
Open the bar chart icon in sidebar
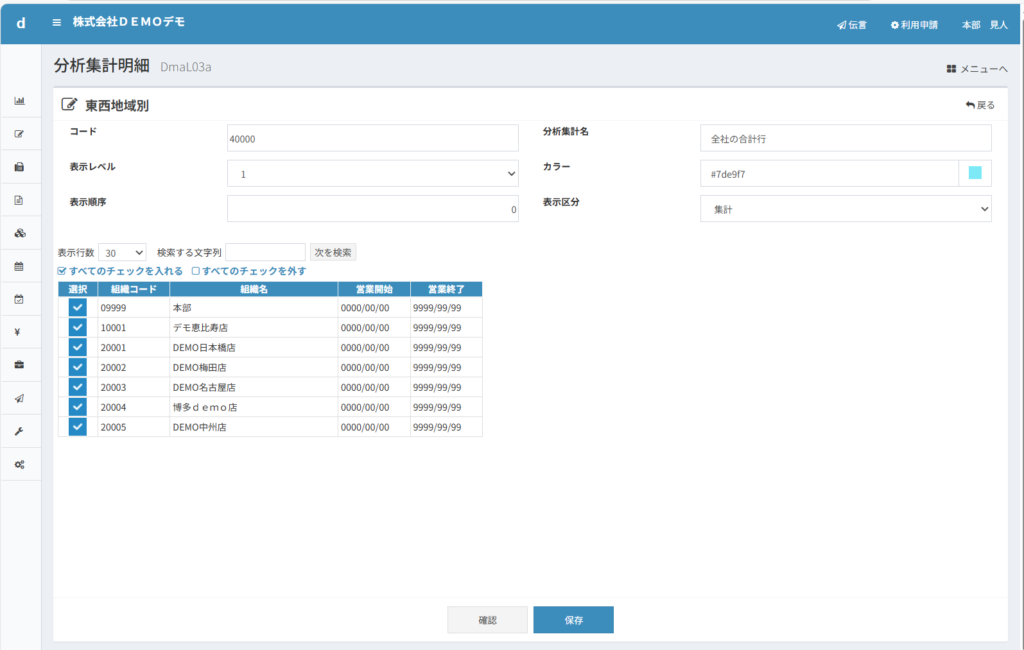click(x=19, y=101)
